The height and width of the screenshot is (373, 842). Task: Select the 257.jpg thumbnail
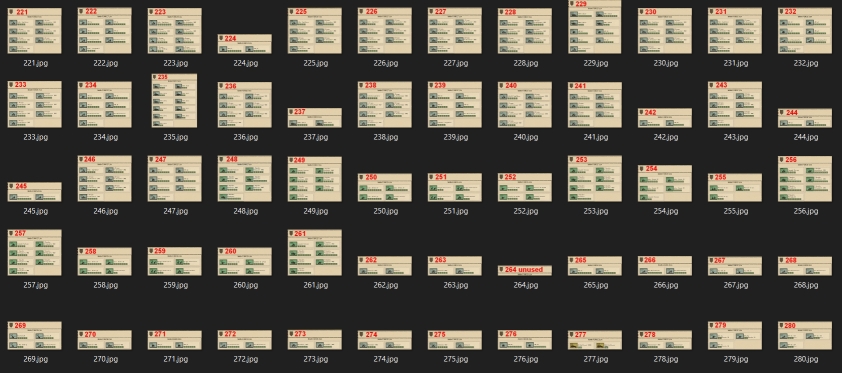click(x=34, y=253)
